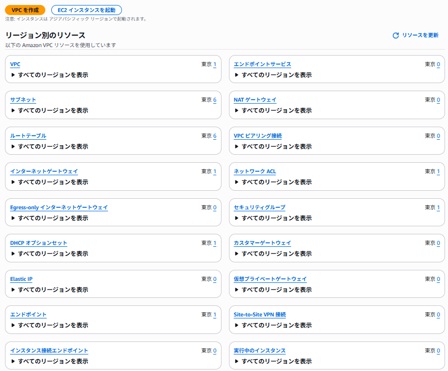
Task: Click the Tokyo count for DHCP オプションセット
Action: [215, 243]
